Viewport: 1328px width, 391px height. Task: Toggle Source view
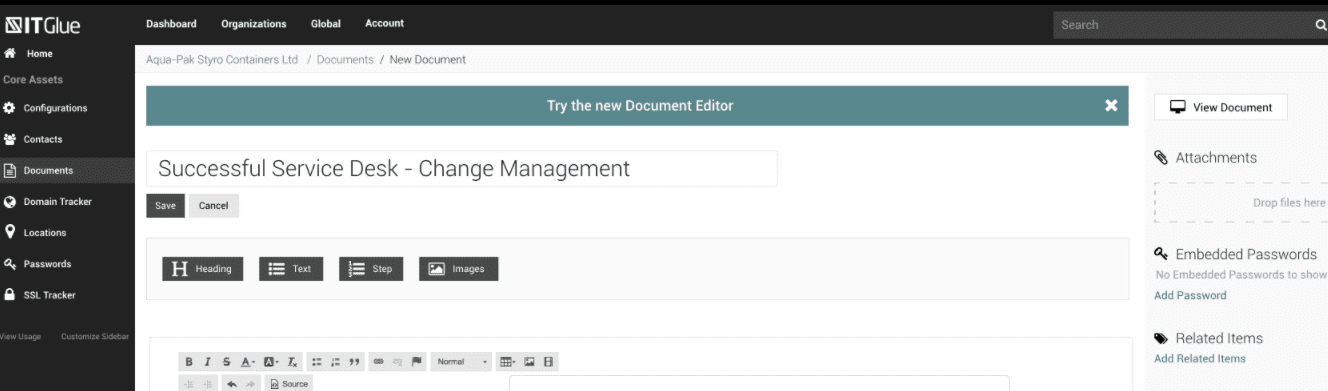tap(289, 384)
